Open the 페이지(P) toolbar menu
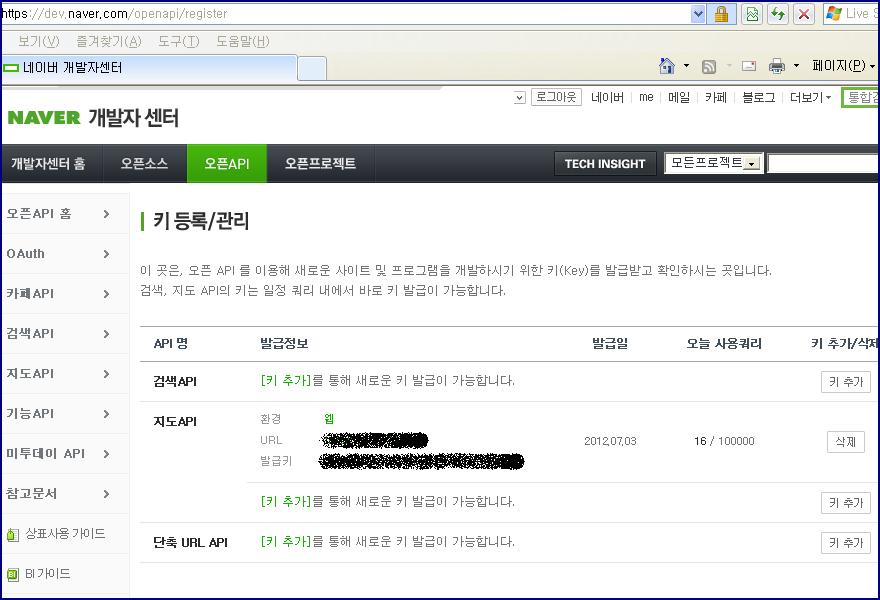This screenshot has height=600, width=880. tap(842, 66)
